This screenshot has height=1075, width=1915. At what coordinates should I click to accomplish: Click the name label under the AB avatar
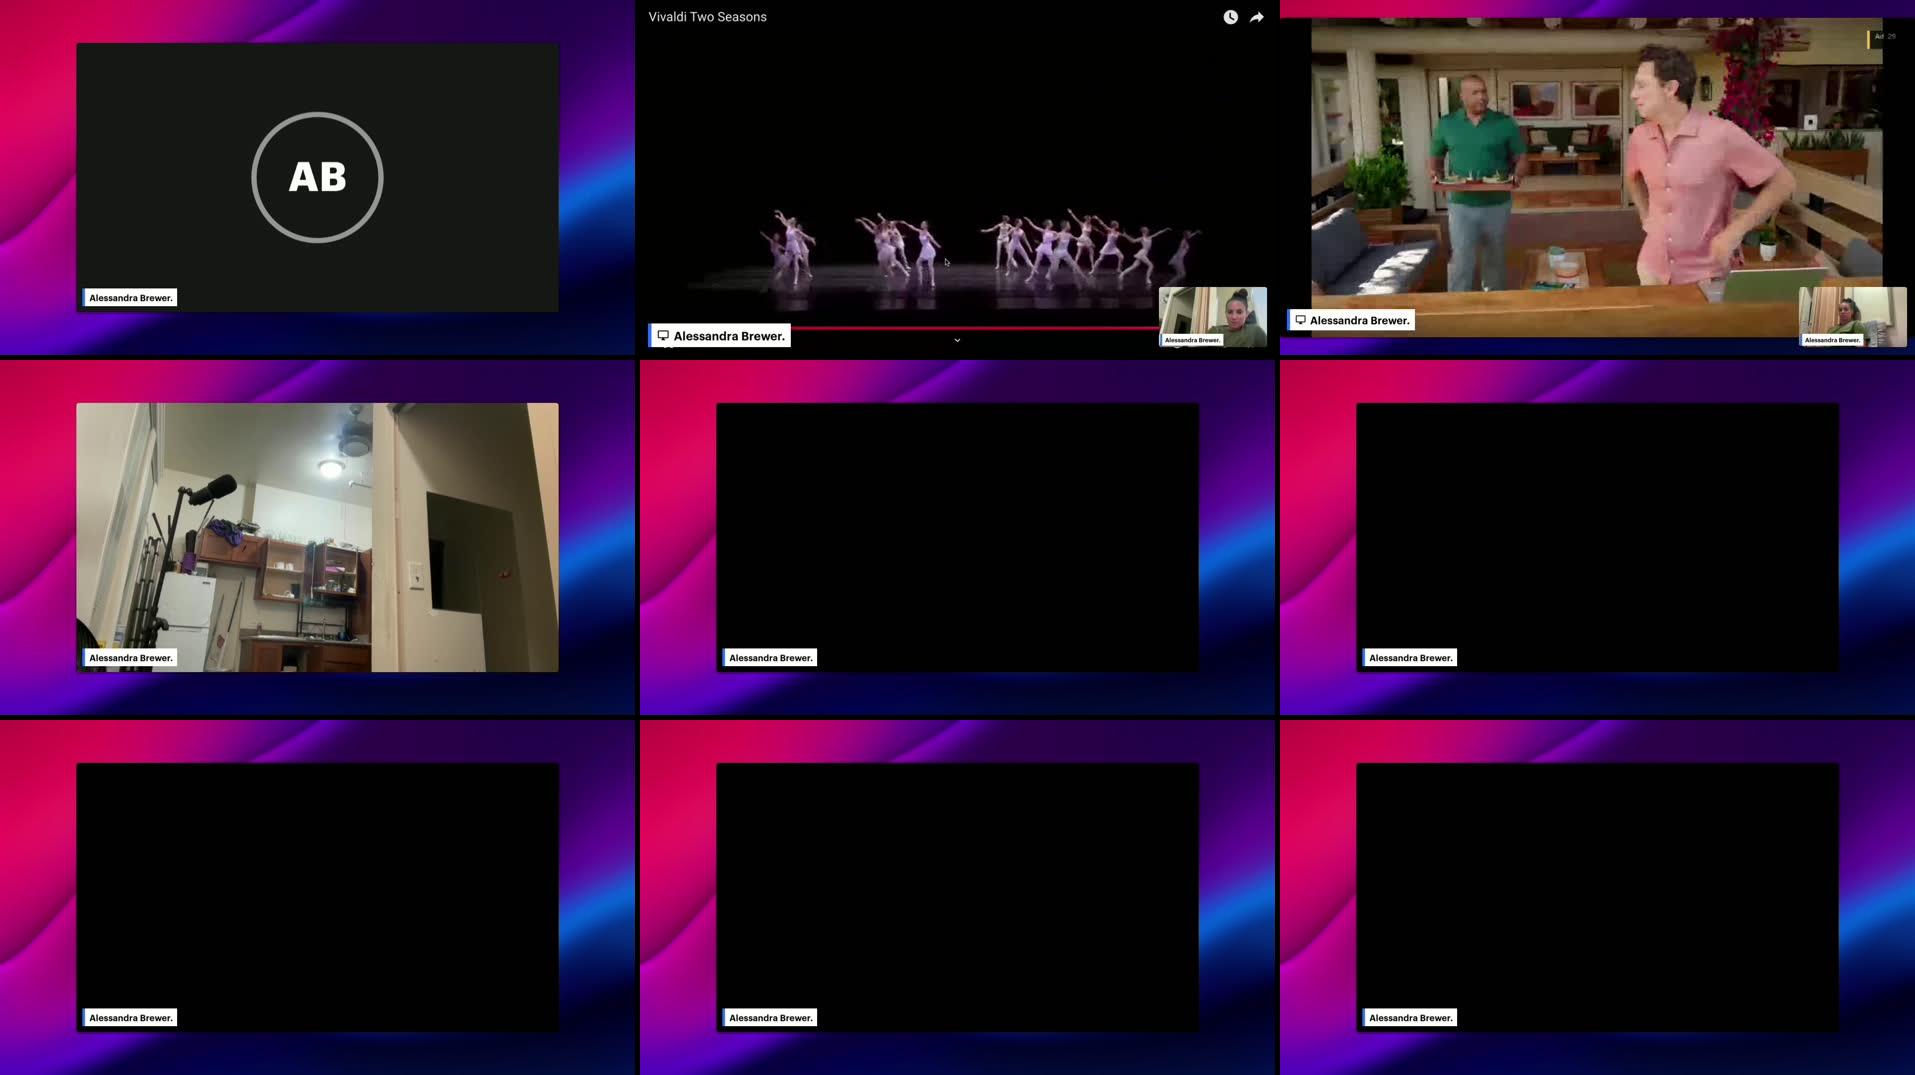(x=130, y=298)
